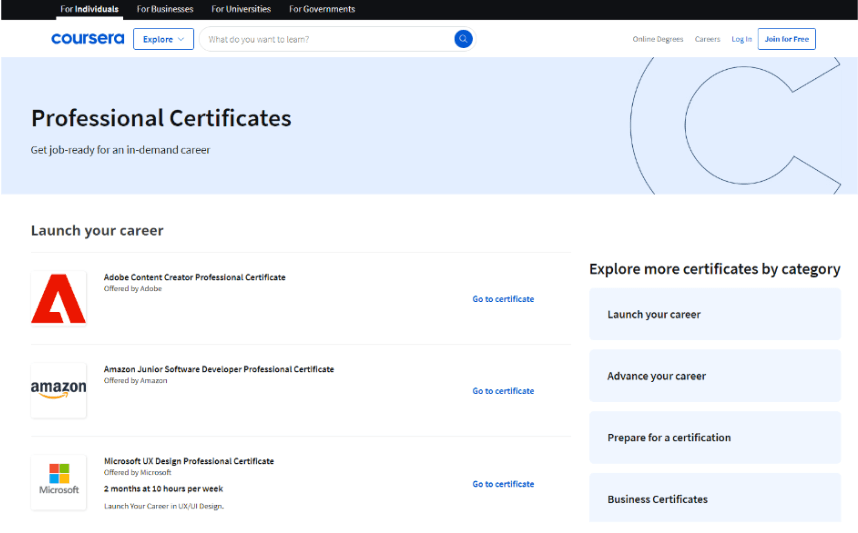Open the Amazon logo thumbnail
The image size is (858, 533).
click(x=59, y=390)
